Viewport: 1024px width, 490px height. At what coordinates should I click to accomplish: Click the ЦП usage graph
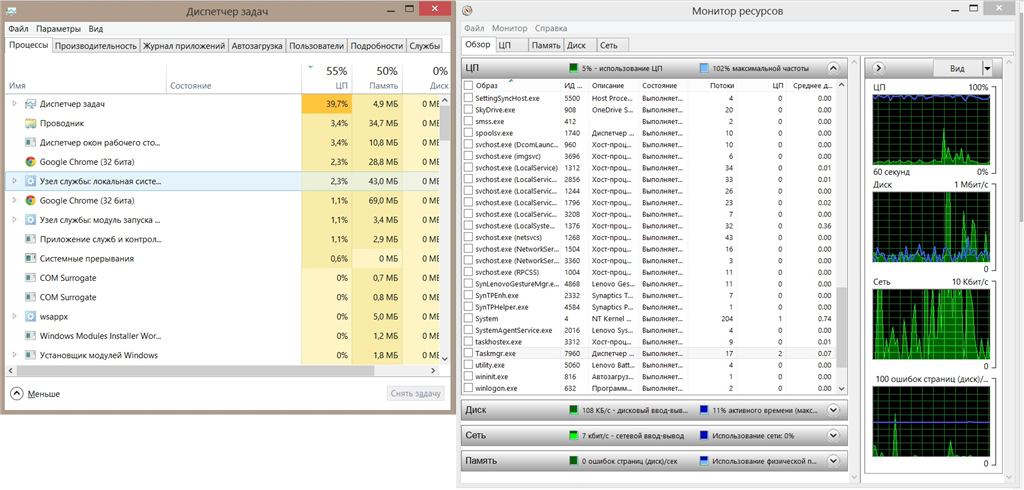(931, 130)
